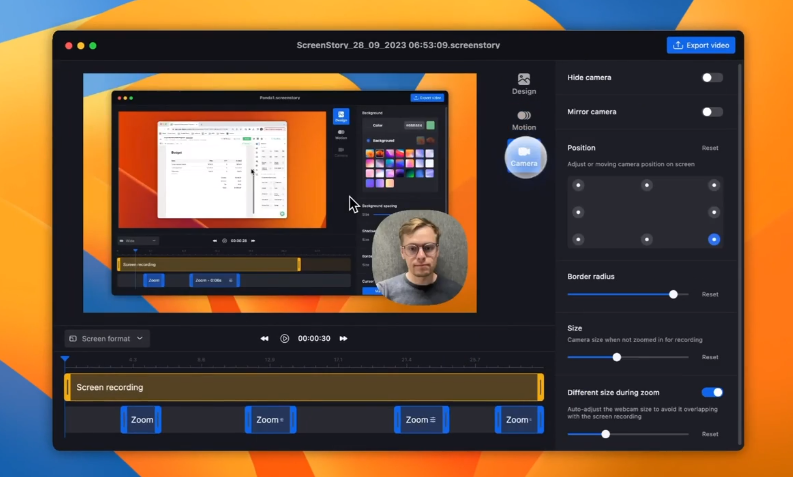This screenshot has height=477, width=793.
Task: Select the first Zoom clip on timeline
Action: (x=141, y=420)
